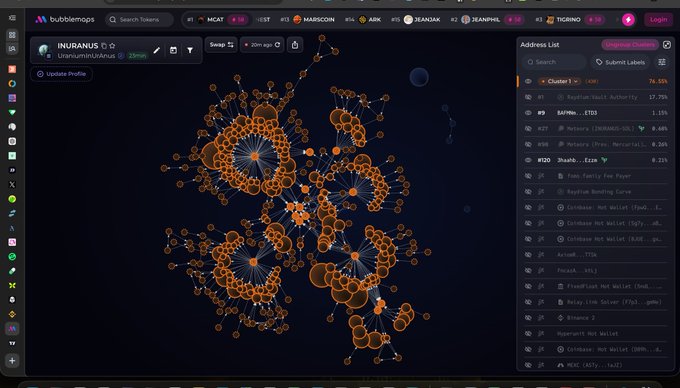
Task: Expand the Cluster 1 dropdown
Action: coord(559,81)
